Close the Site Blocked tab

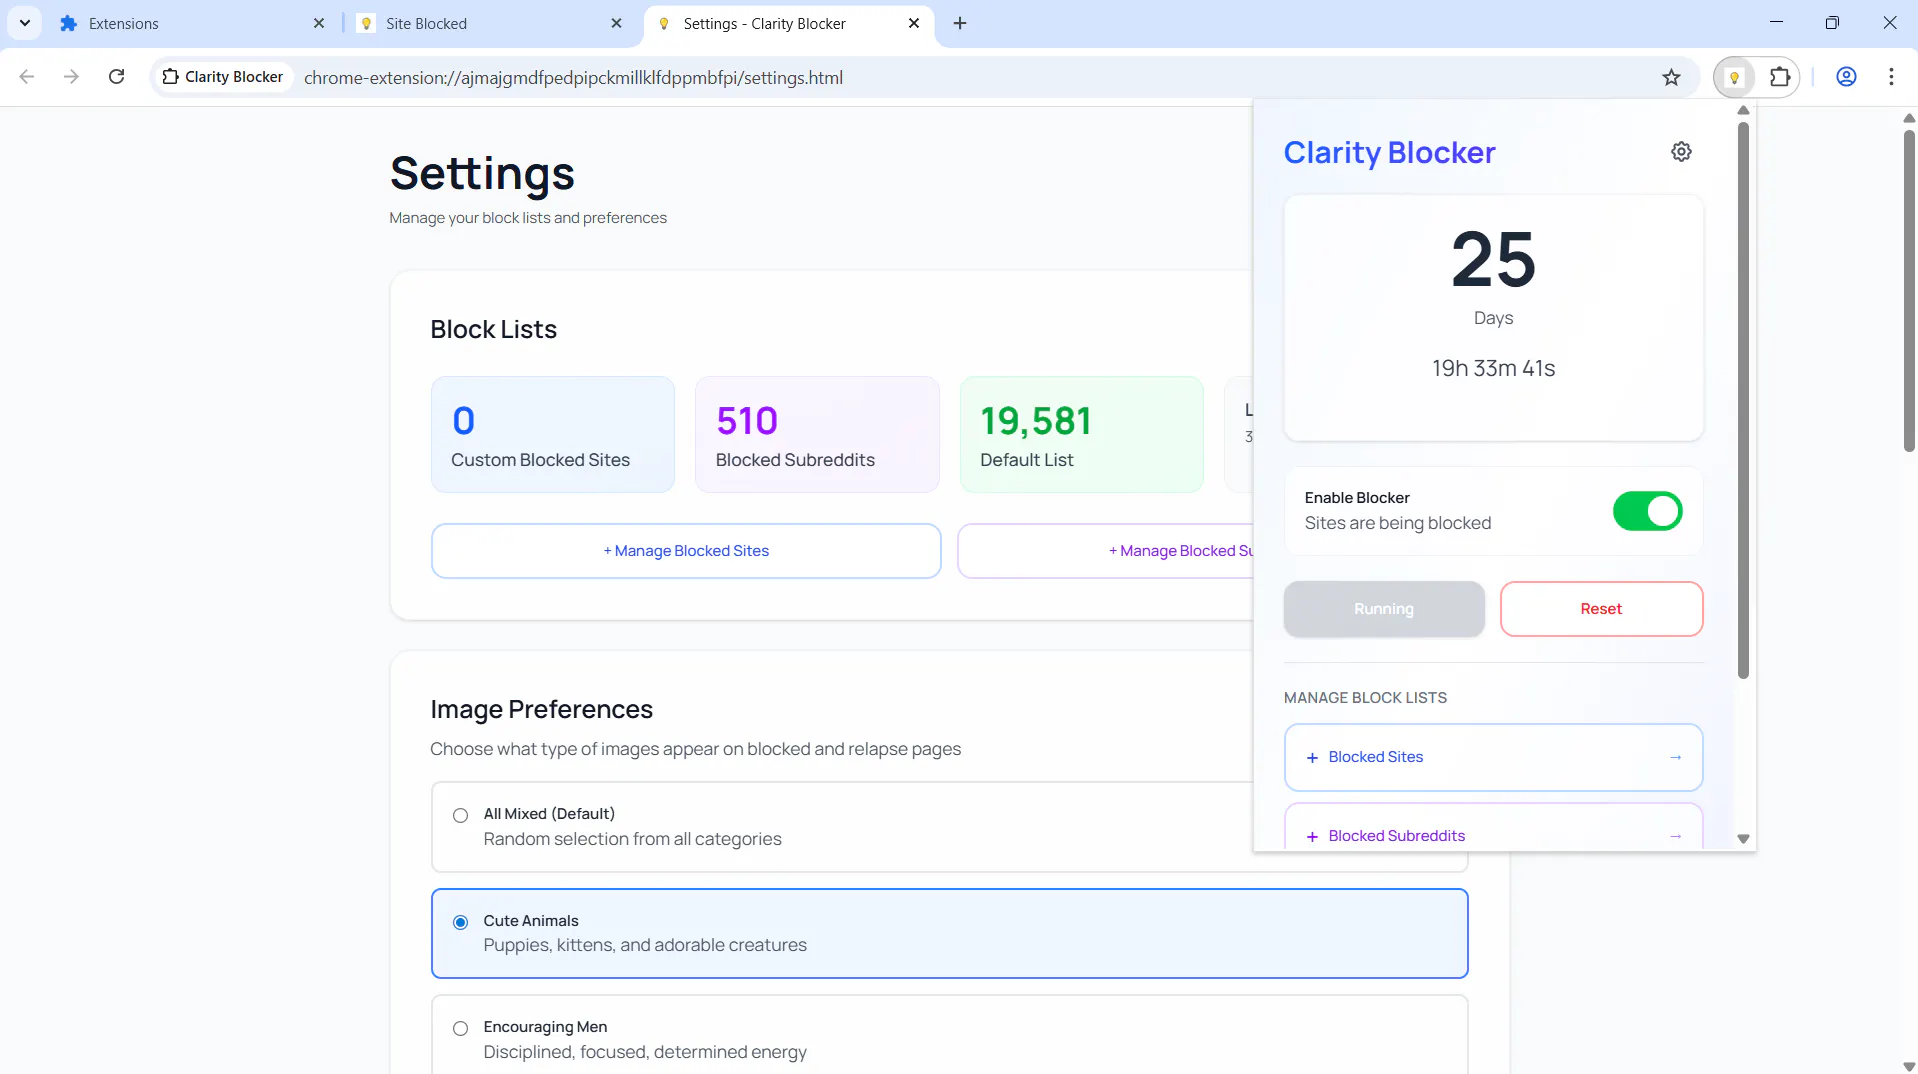(616, 23)
